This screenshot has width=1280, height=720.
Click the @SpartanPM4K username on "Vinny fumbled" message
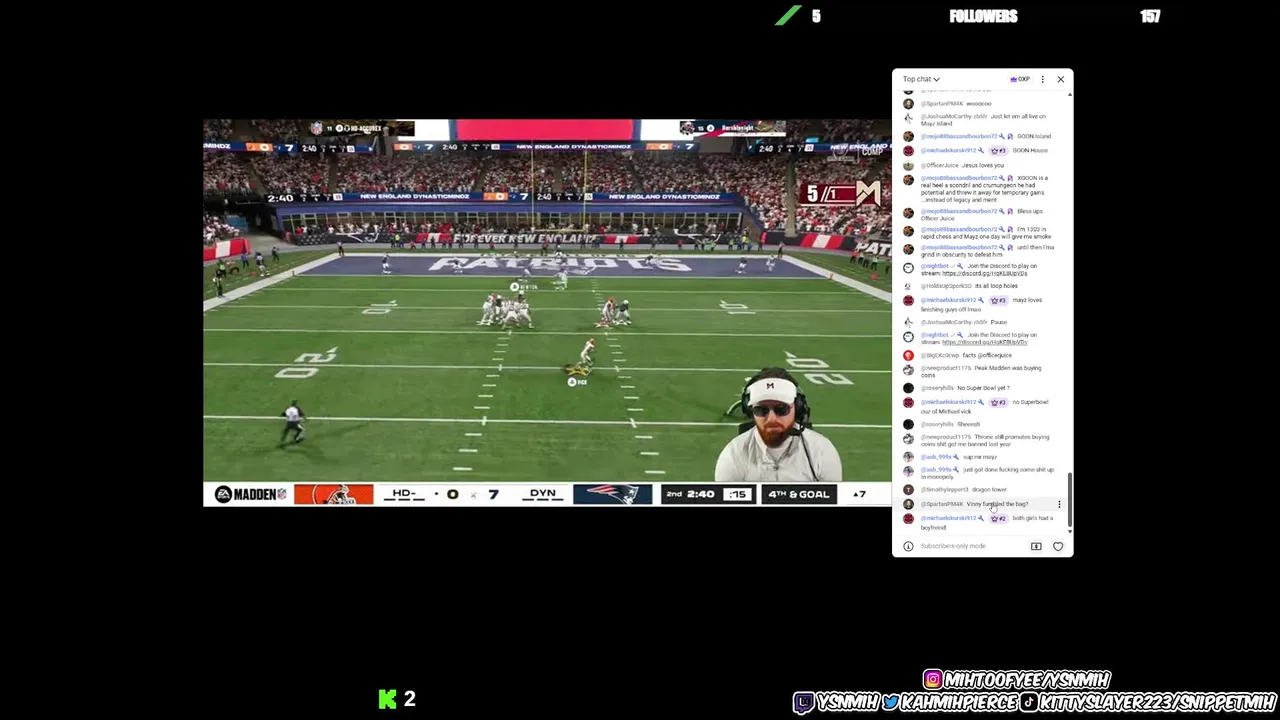point(941,504)
